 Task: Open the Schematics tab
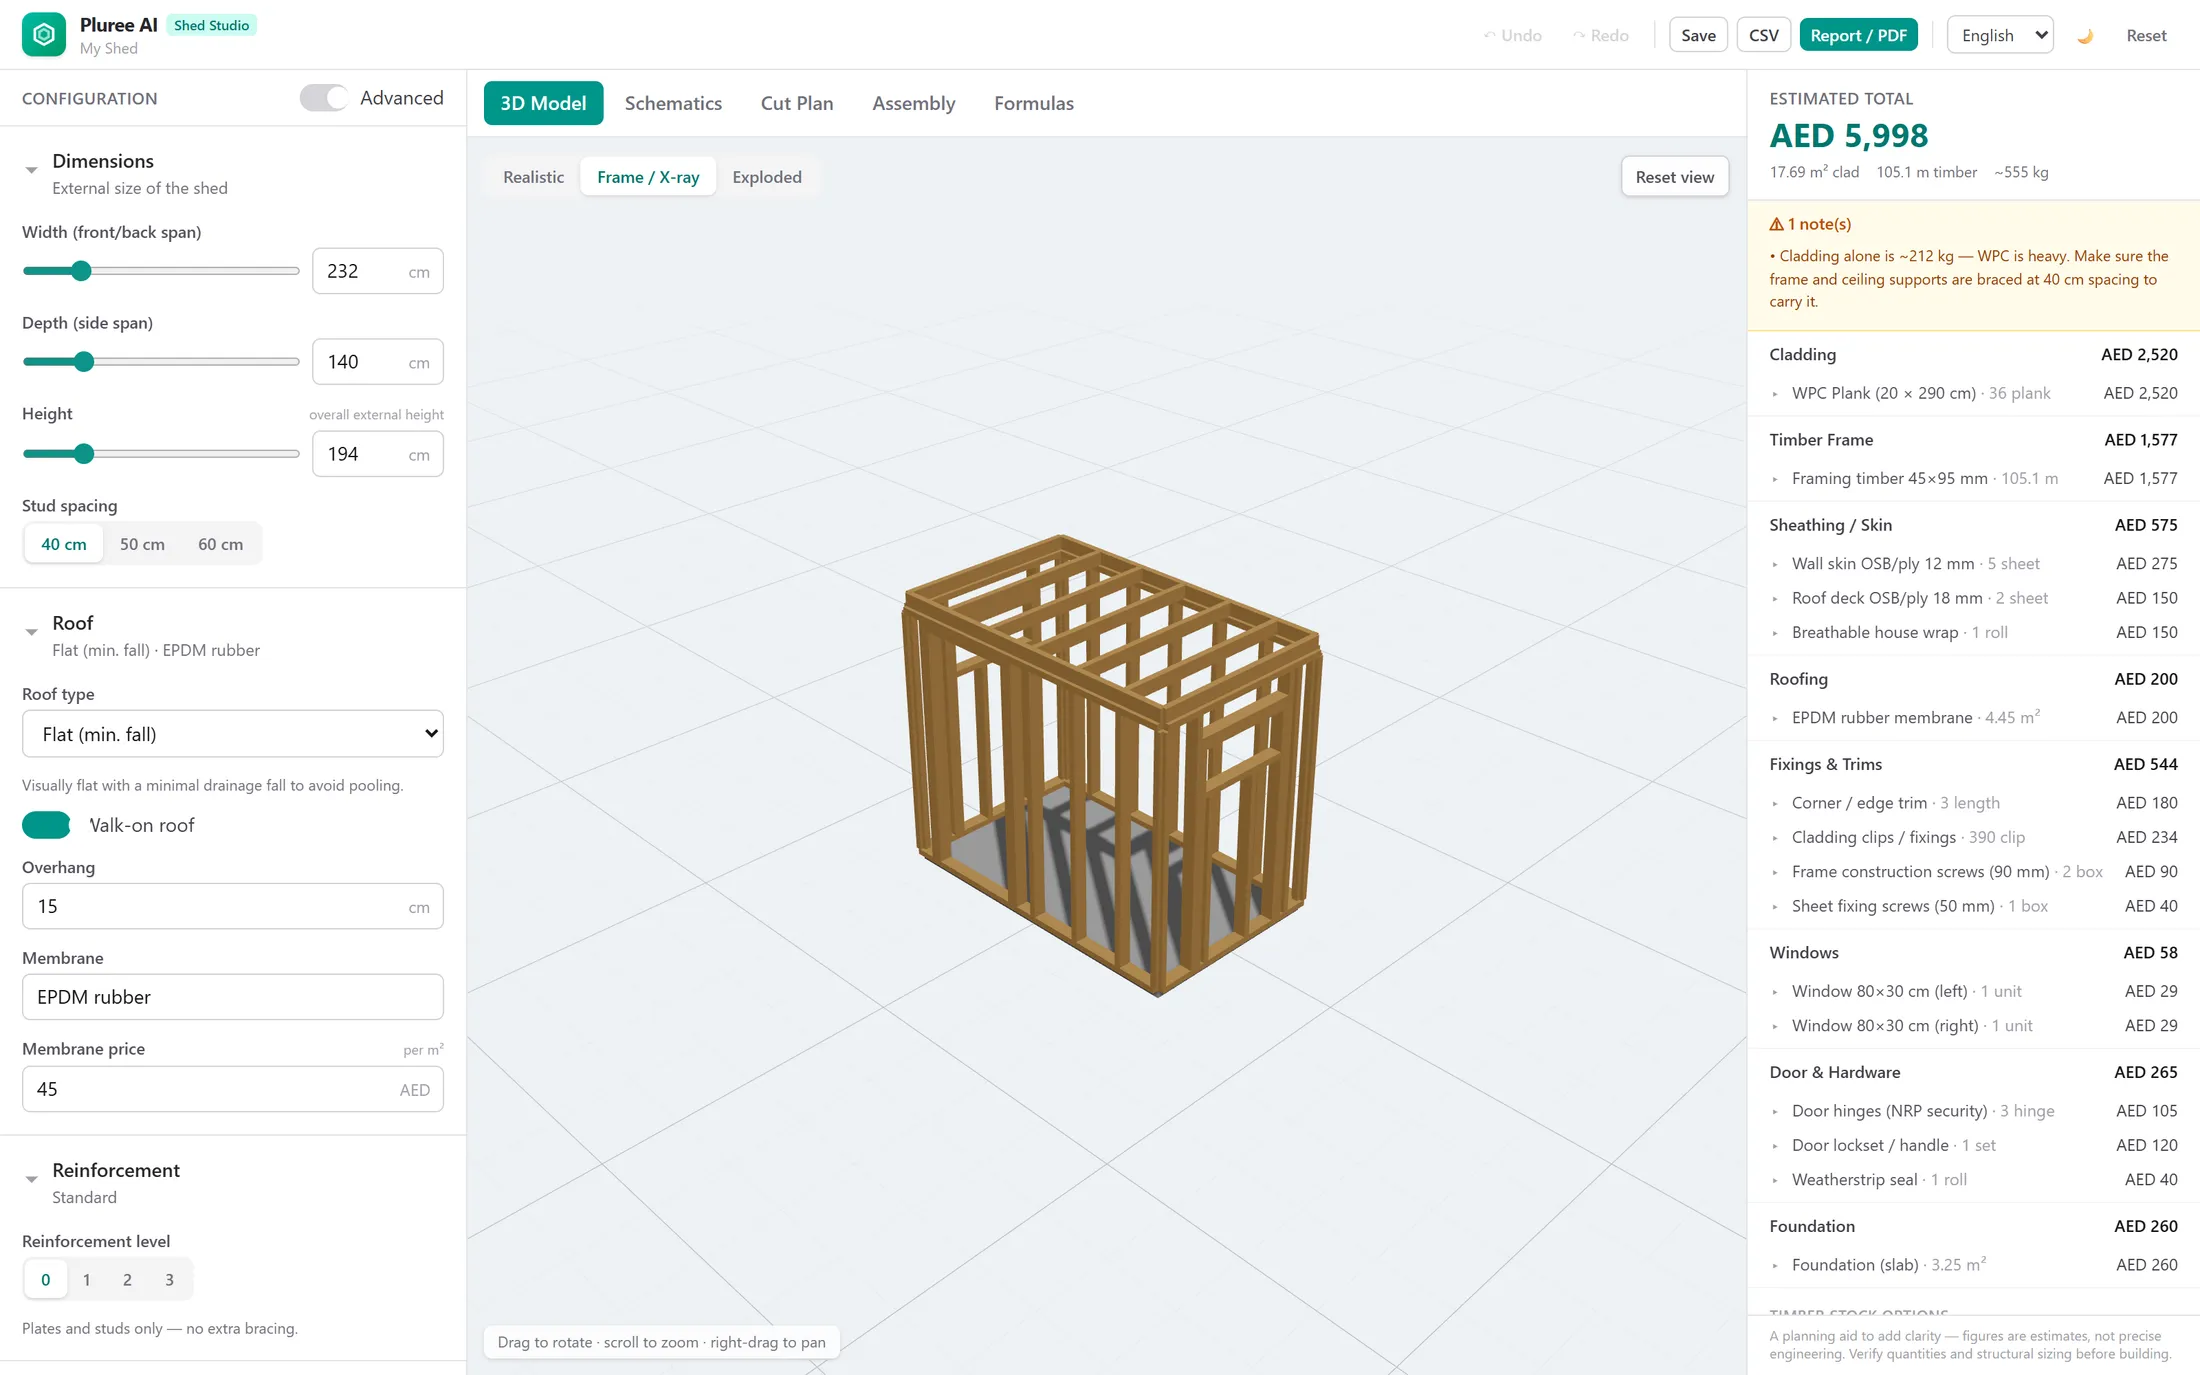click(673, 103)
